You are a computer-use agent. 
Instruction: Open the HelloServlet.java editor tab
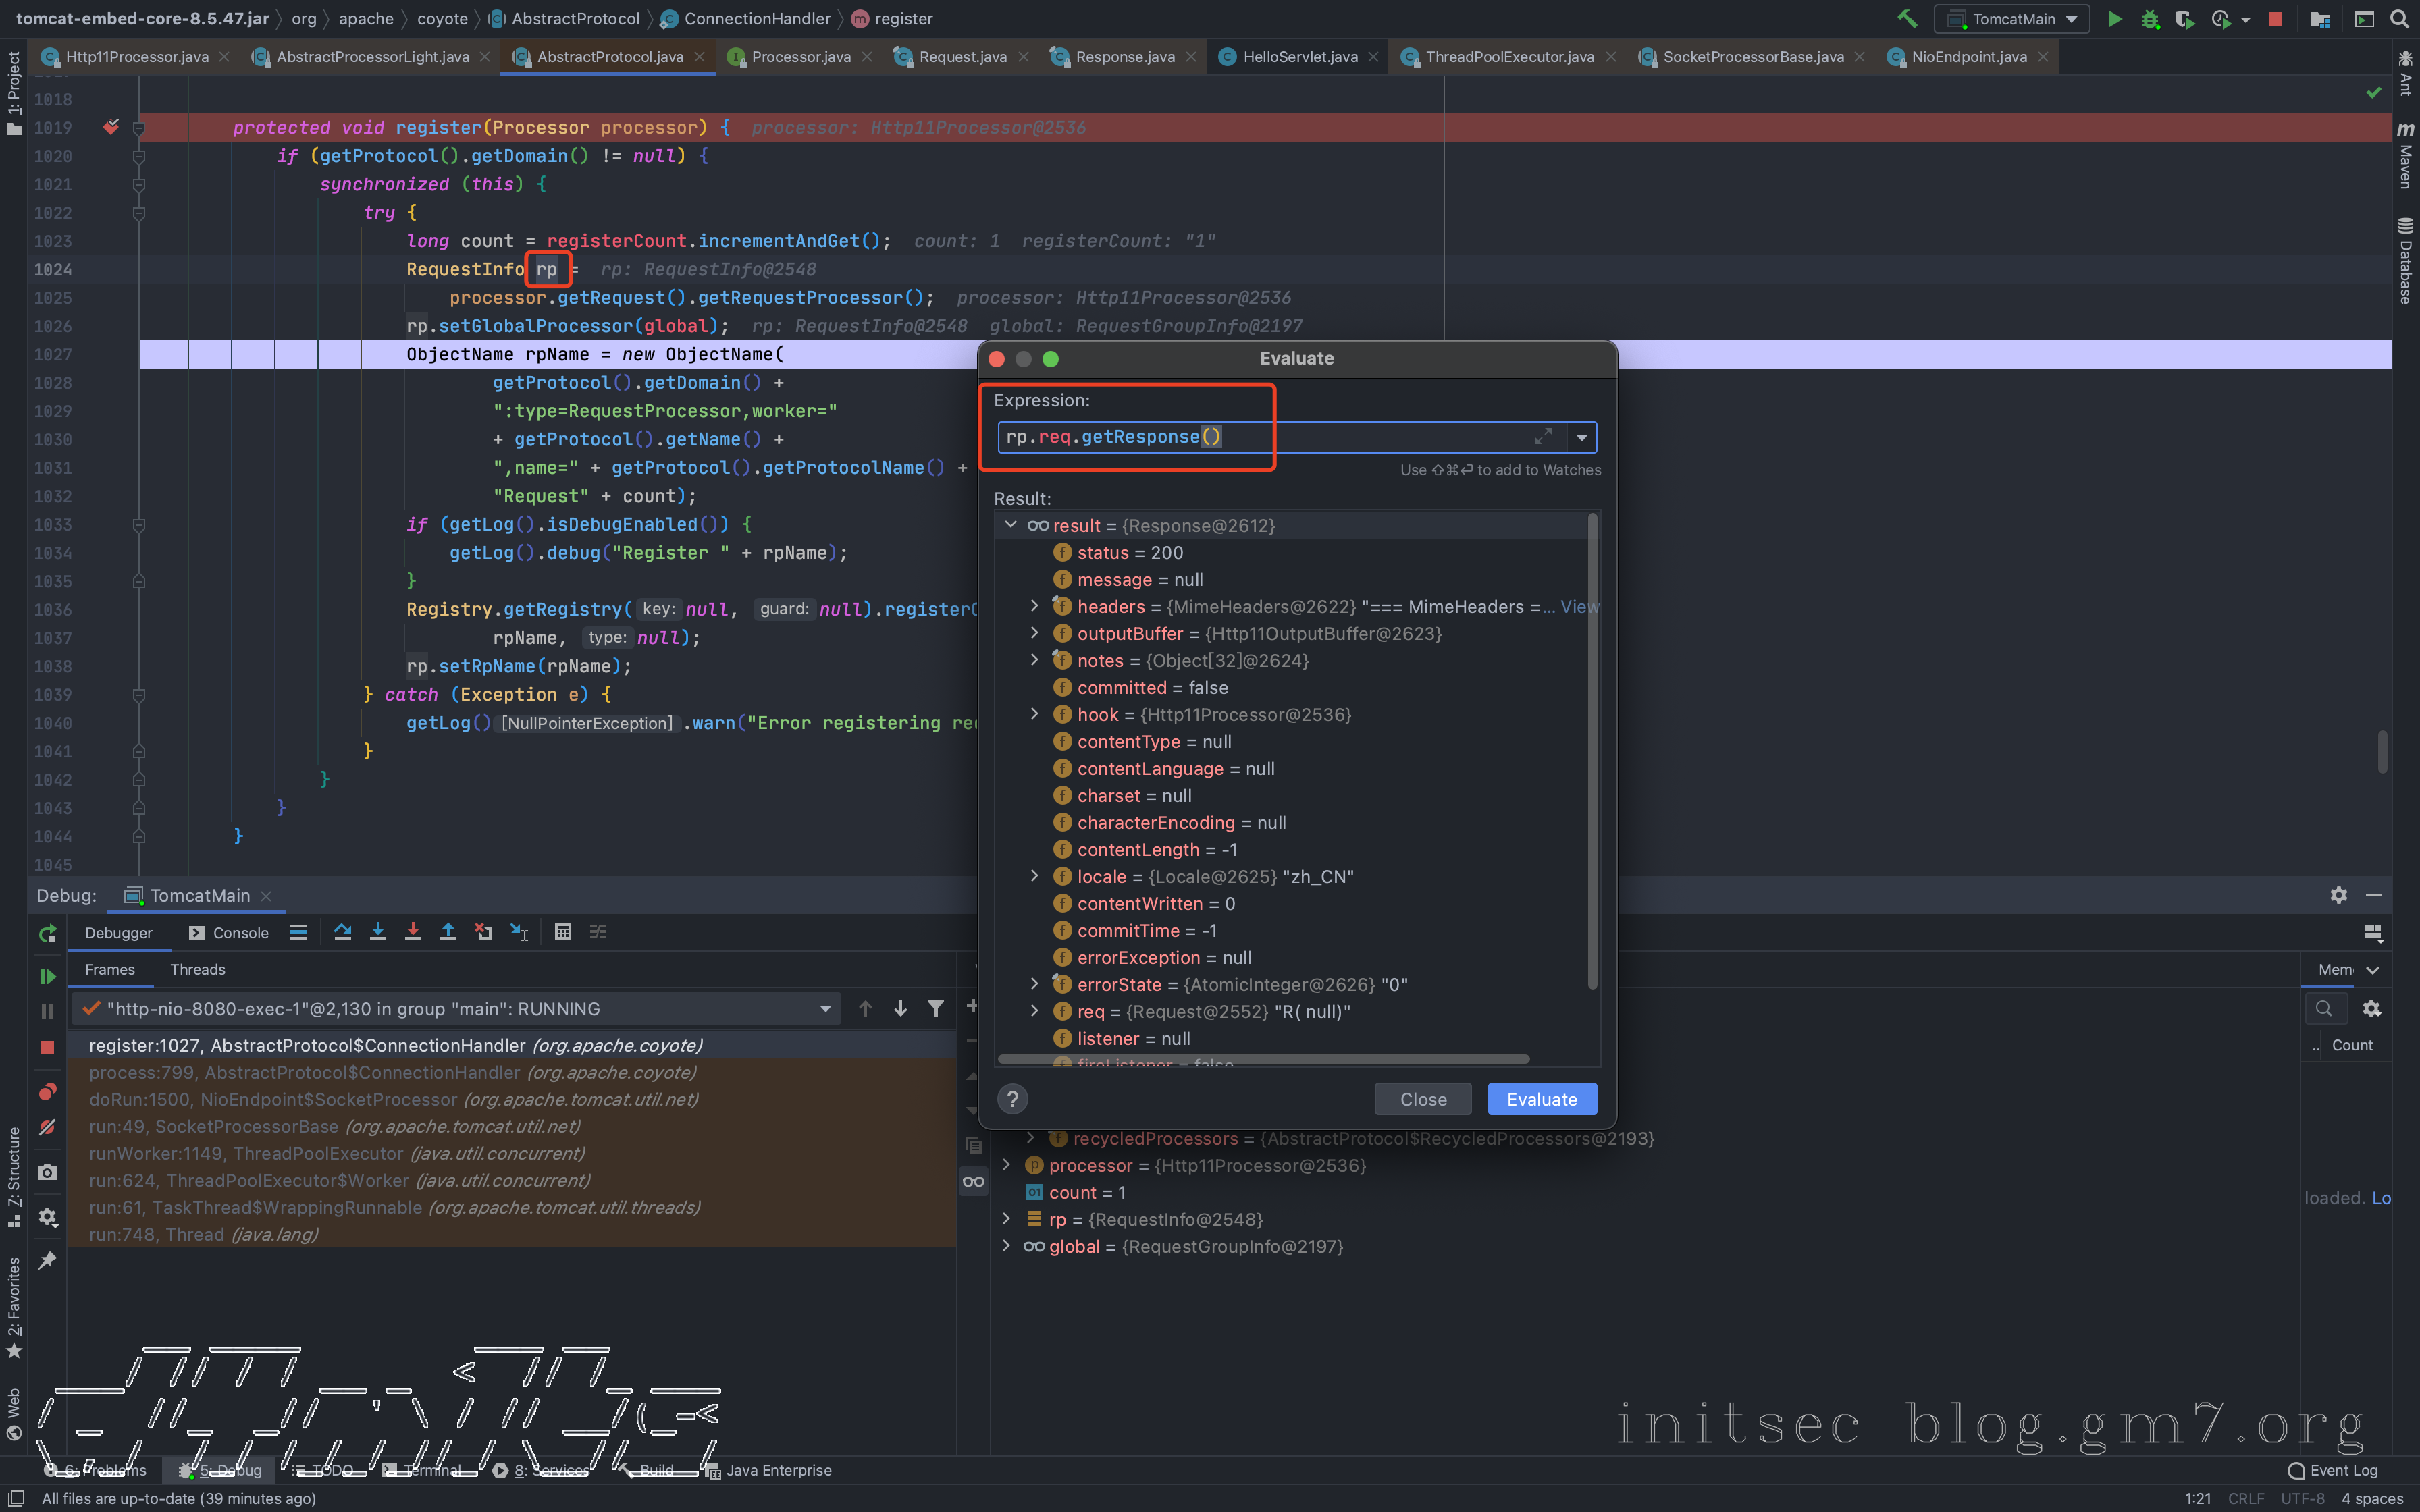1299,57
